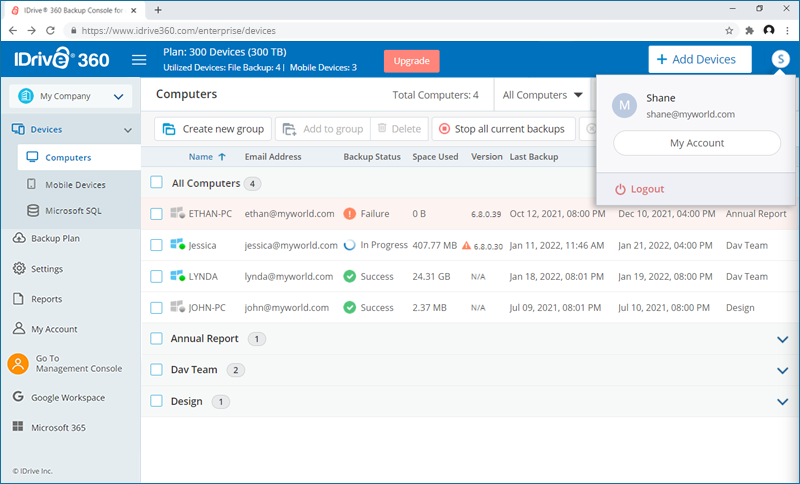Click the Windows icon next to JOHN-PC
Image resolution: width=800 pixels, height=484 pixels.
pyautogui.click(x=178, y=307)
